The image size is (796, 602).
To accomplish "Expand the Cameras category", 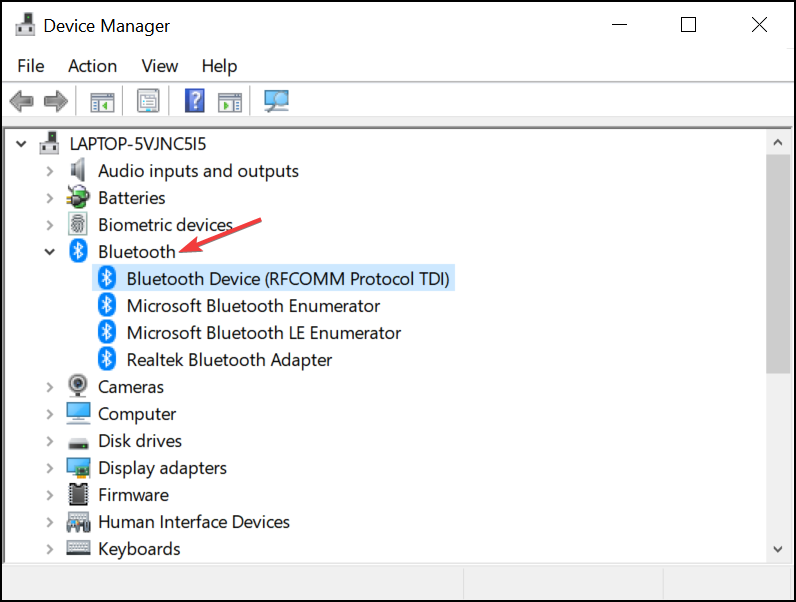I will pyautogui.click(x=50, y=387).
